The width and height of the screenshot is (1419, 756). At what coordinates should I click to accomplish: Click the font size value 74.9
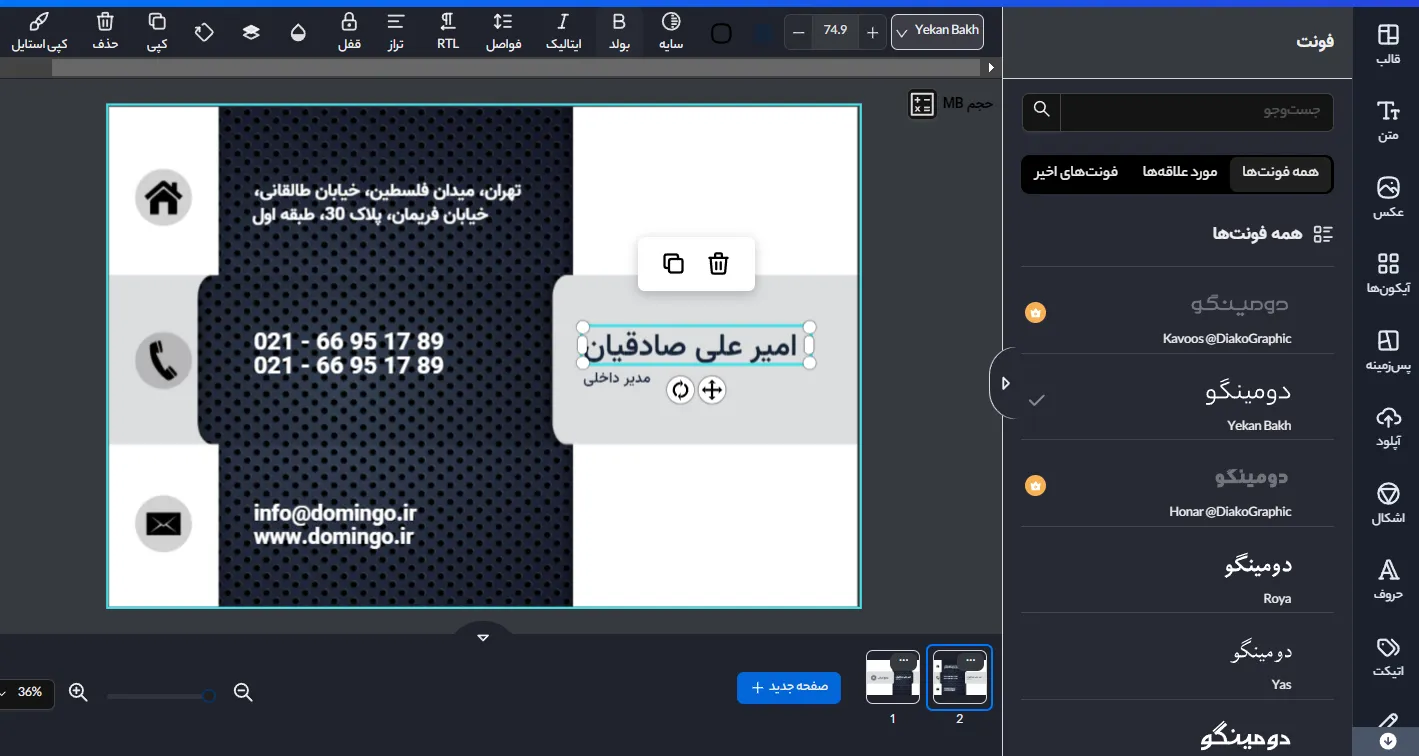click(x=835, y=31)
